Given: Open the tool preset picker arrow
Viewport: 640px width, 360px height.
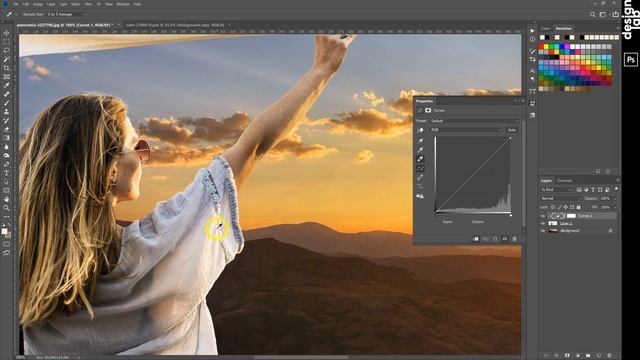Looking at the screenshot, I should [16, 14].
